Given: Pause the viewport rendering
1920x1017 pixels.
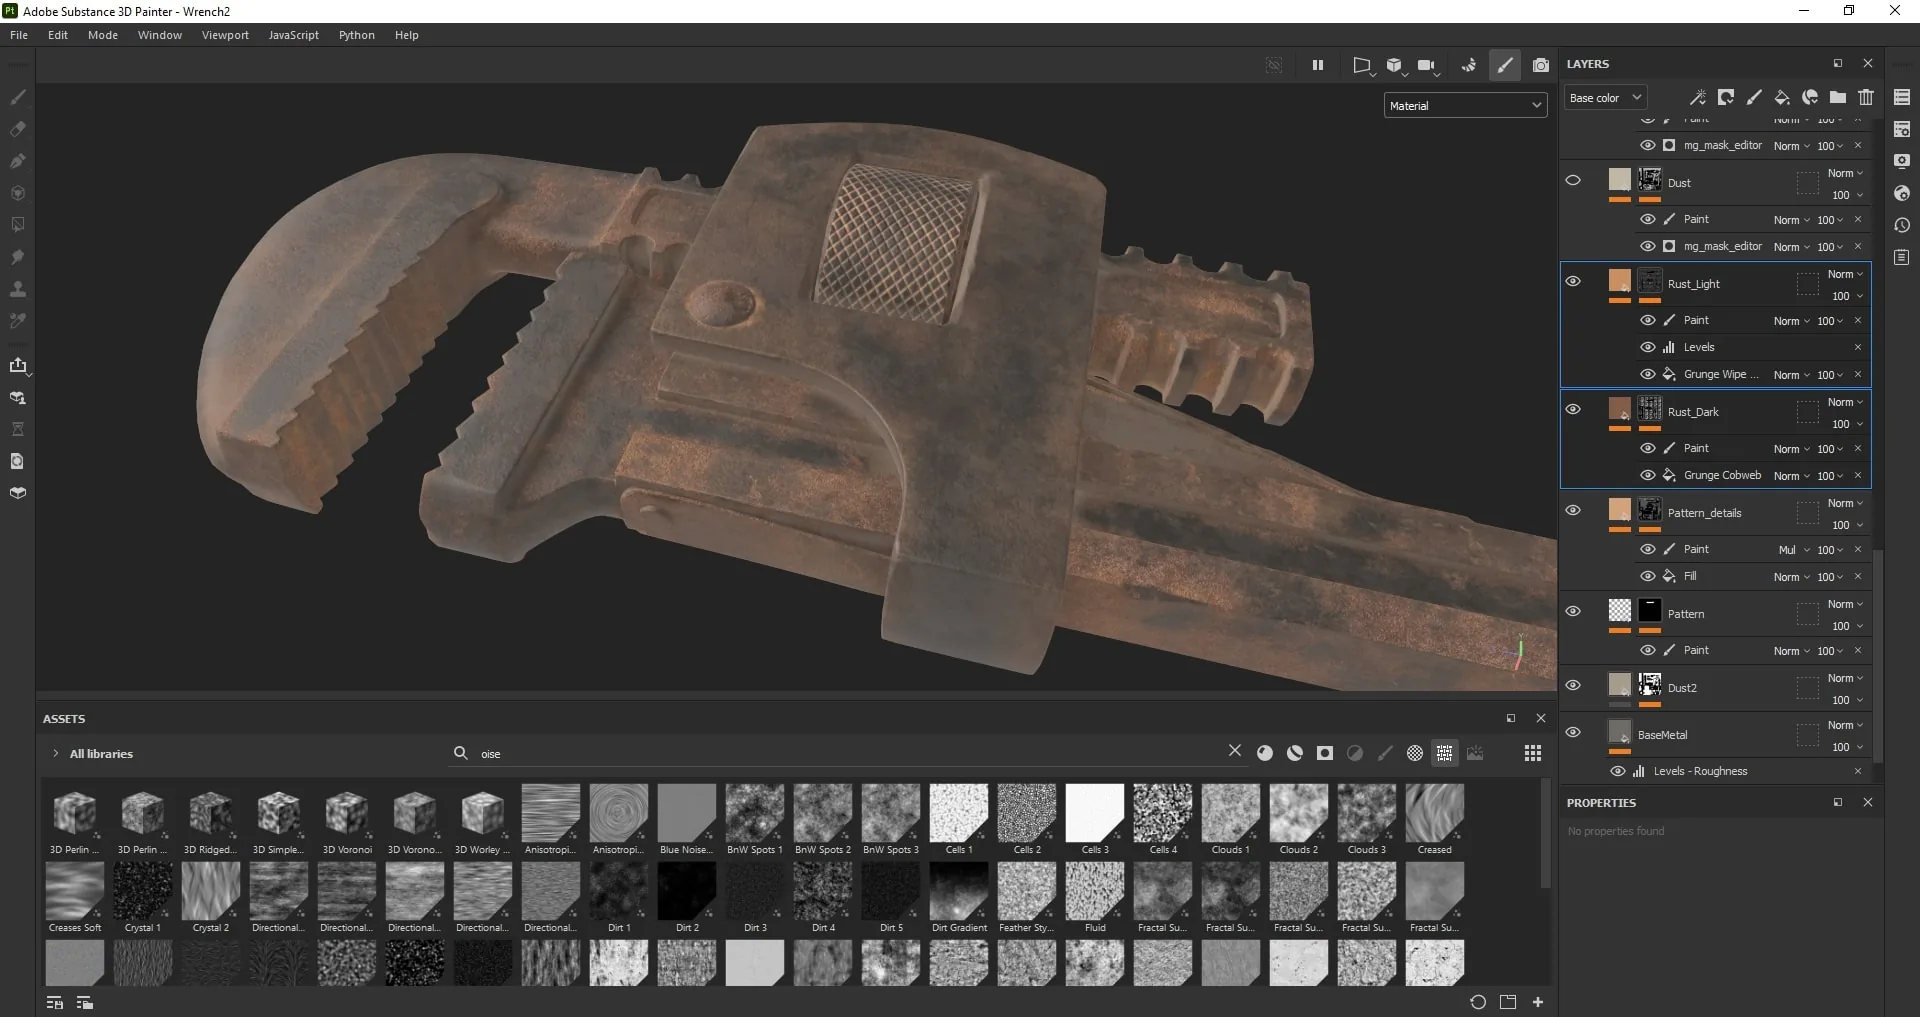Looking at the screenshot, I should pyautogui.click(x=1318, y=65).
